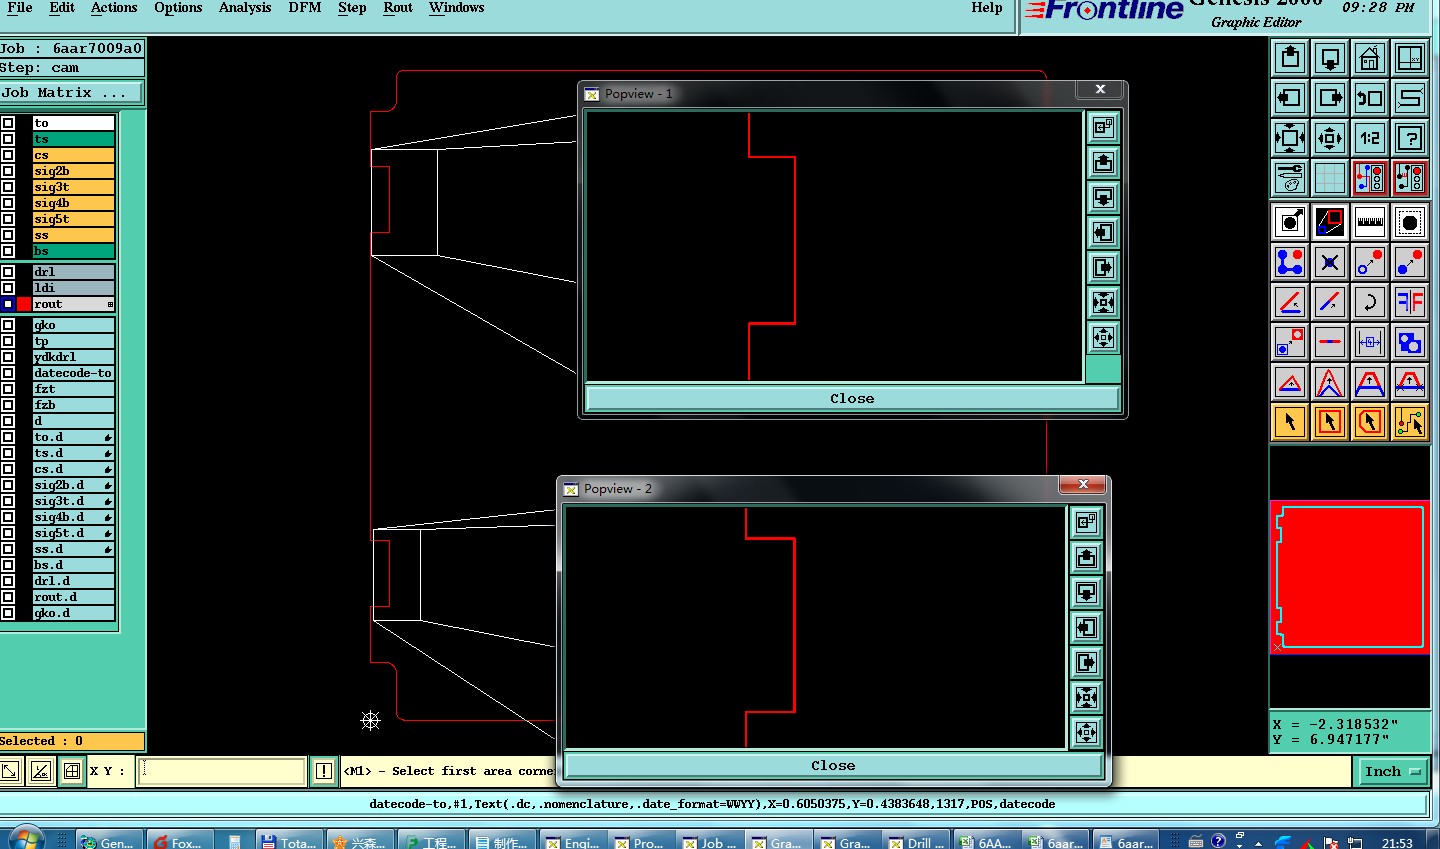
Task: Check the box beside the ss layer
Action: pyautogui.click(x=8, y=235)
